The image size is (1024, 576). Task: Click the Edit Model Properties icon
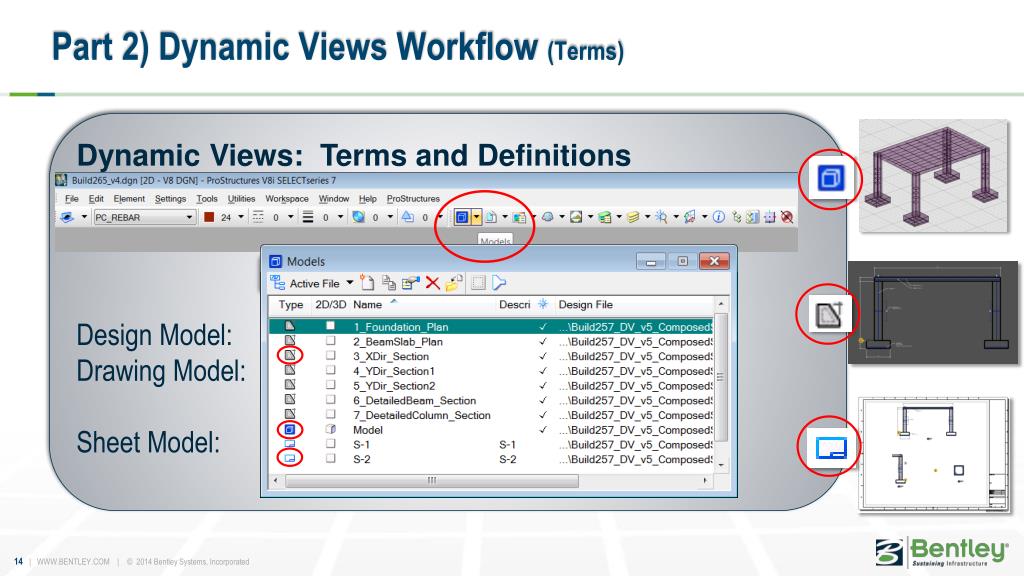(x=411, y=283)
